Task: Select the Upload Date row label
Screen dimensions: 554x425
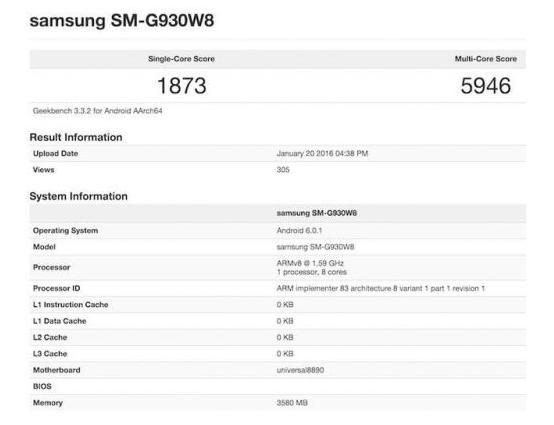Action: point(55,154)
